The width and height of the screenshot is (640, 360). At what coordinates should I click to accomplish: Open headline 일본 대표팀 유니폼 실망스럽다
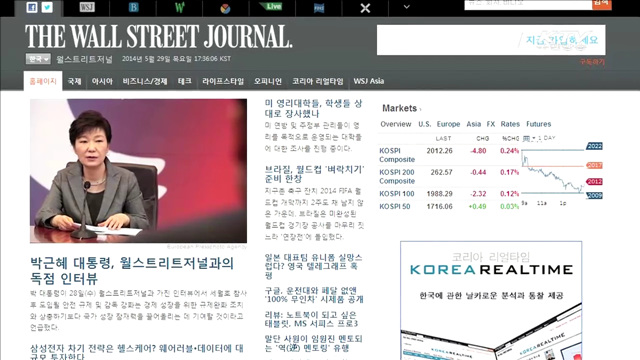point(313,266)
